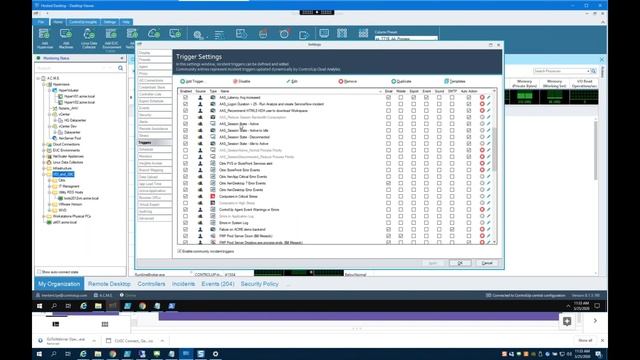Toggle Enabled checkbox for AAS_Session State - Active
The width and height of the screenshot is (640, 360).
tap(185, 124)
